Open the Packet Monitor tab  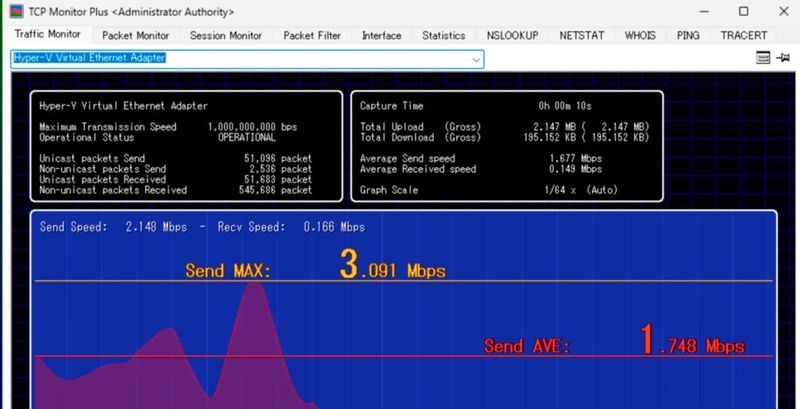[x=135, y=36]
